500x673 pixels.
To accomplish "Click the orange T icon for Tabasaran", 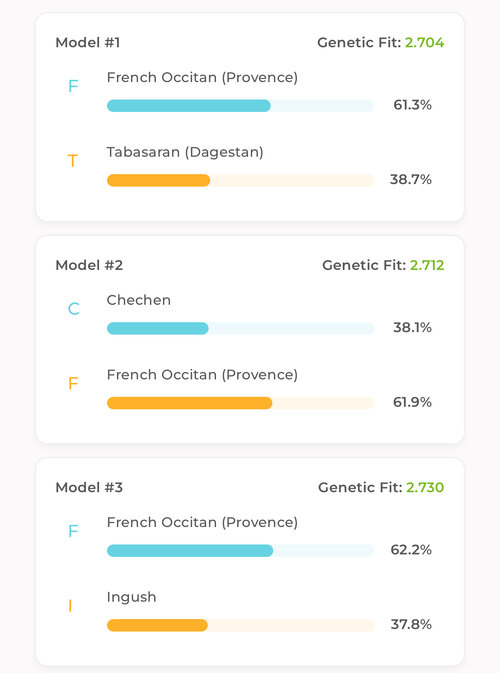I will click(73, 161).
